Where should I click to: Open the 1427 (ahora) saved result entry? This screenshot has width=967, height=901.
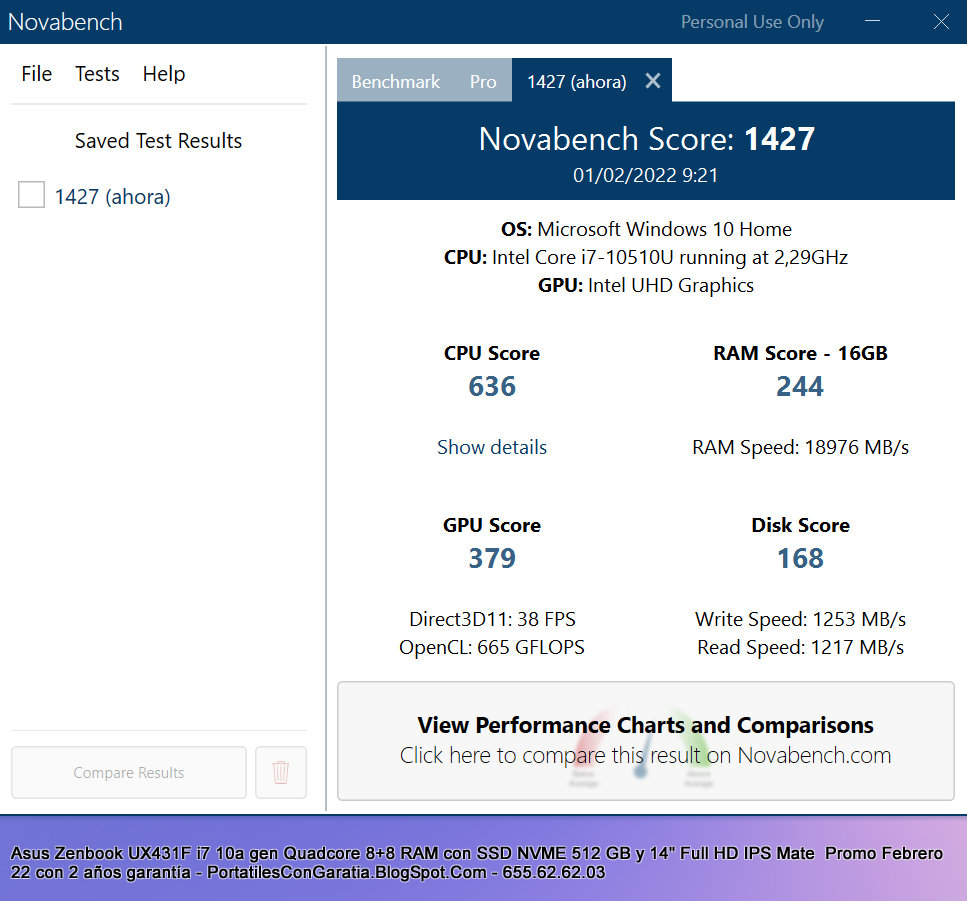point(112,197)
